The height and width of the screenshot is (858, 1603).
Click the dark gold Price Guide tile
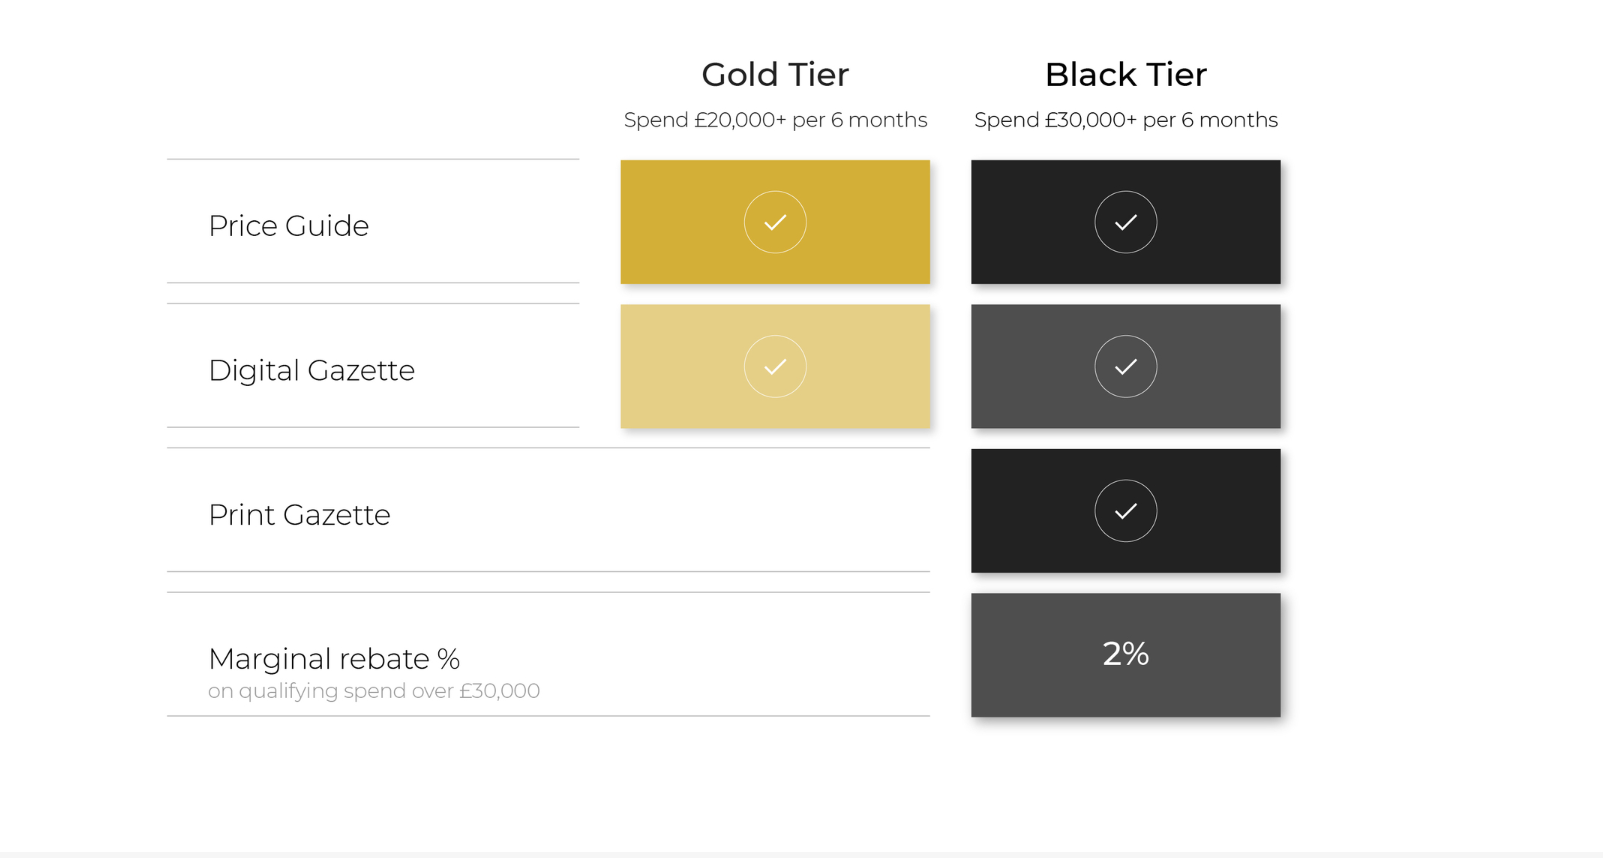(775, 222)
